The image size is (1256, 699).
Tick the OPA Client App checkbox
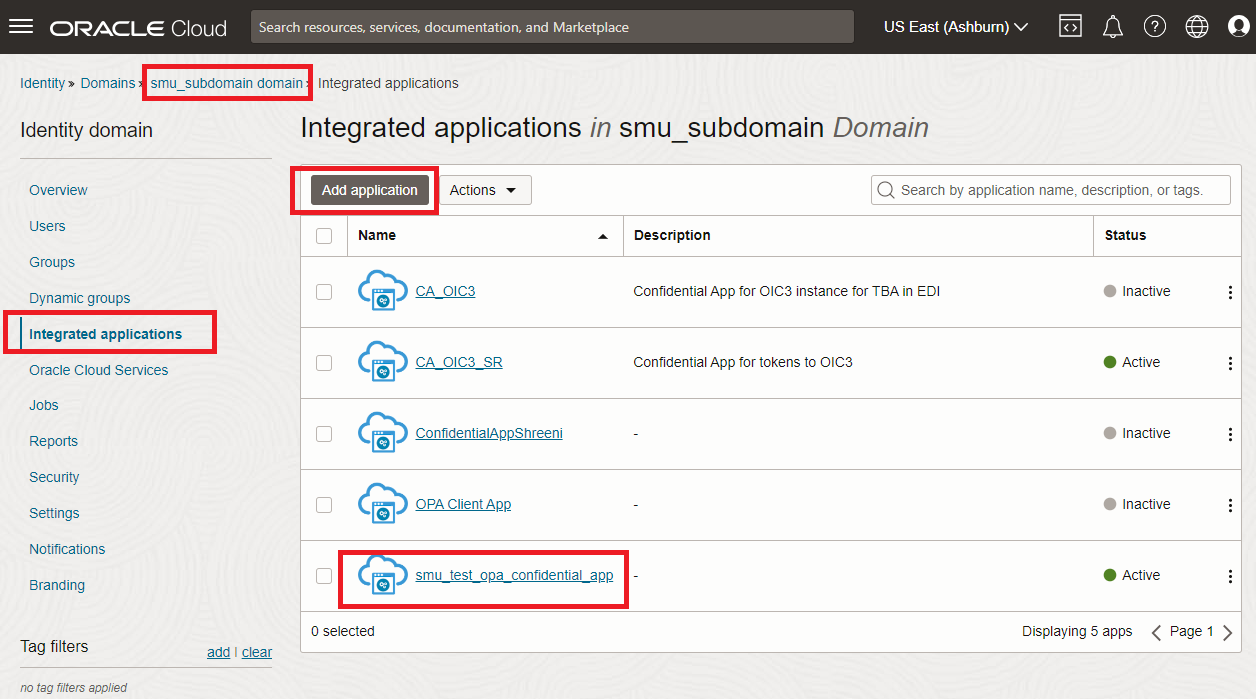click(324, 505)
